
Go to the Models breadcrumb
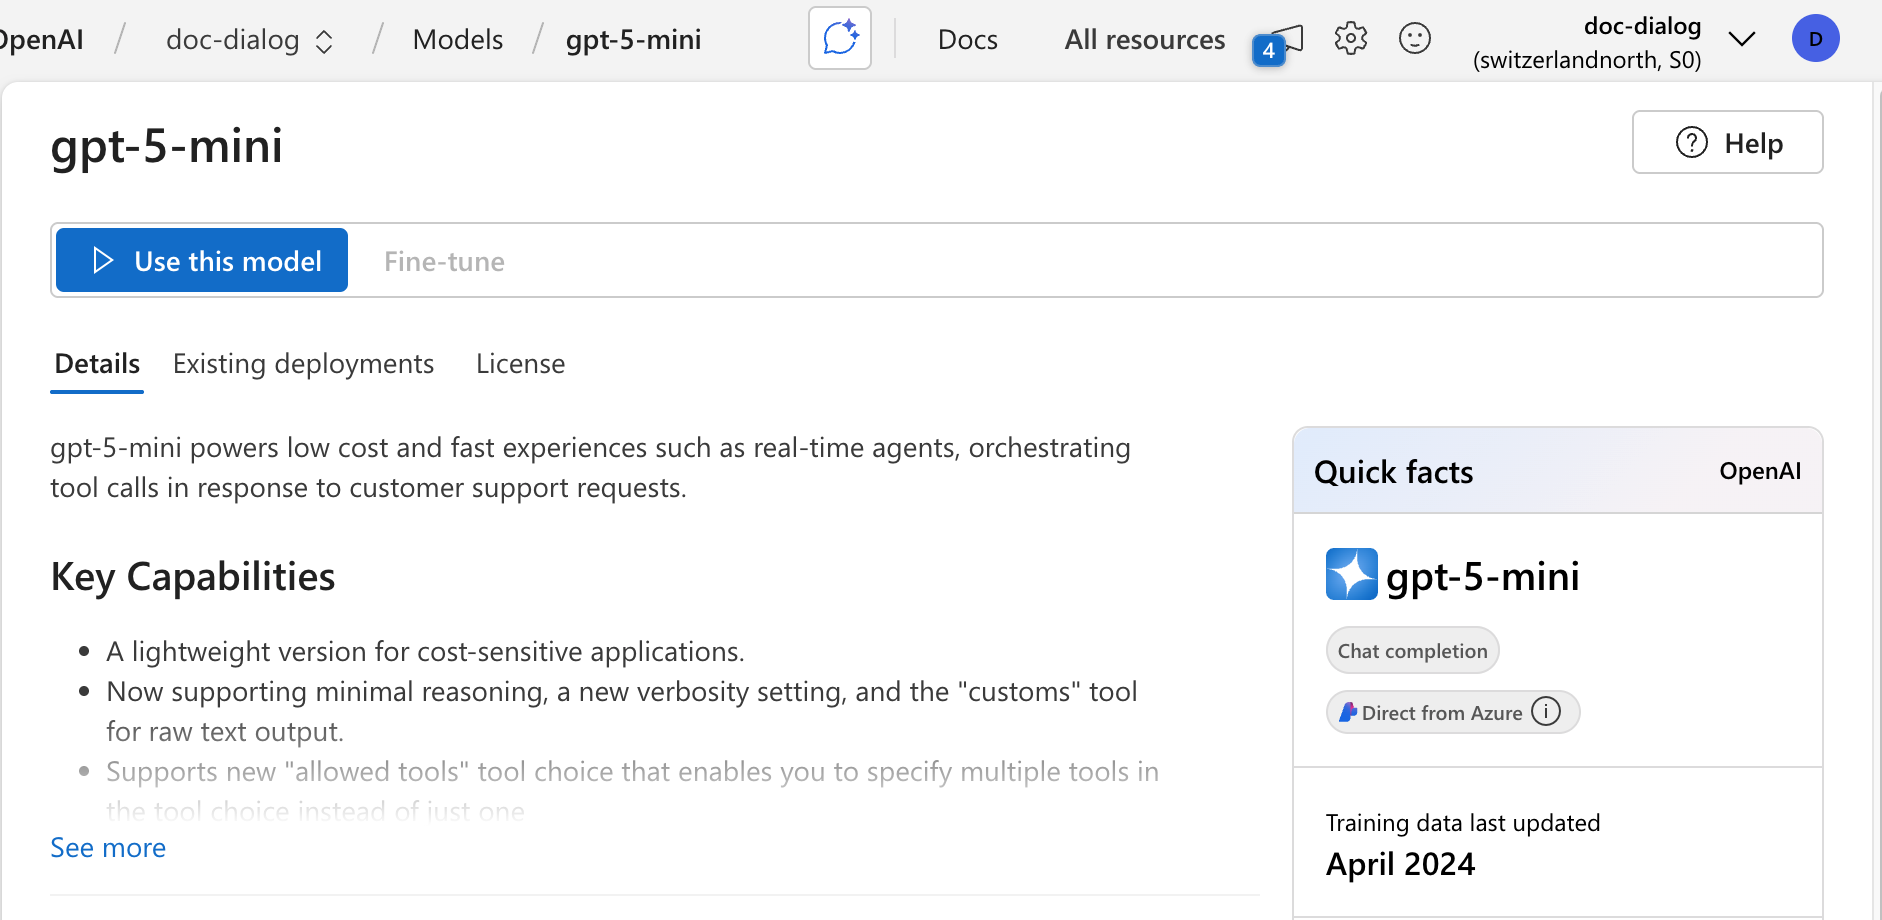pos(458,40)
